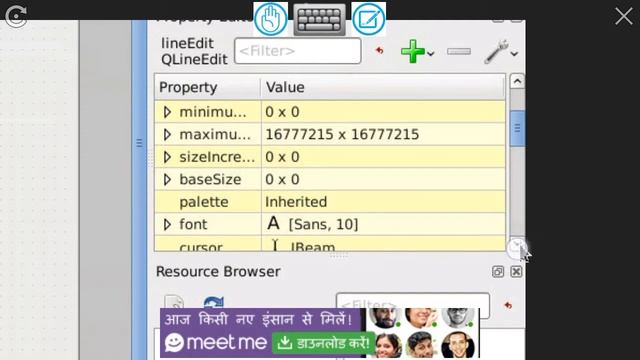This screenshot has width=640, height=360.
Task: Click the baseSize value 0 x 0
Action: [x=282, y=179]
